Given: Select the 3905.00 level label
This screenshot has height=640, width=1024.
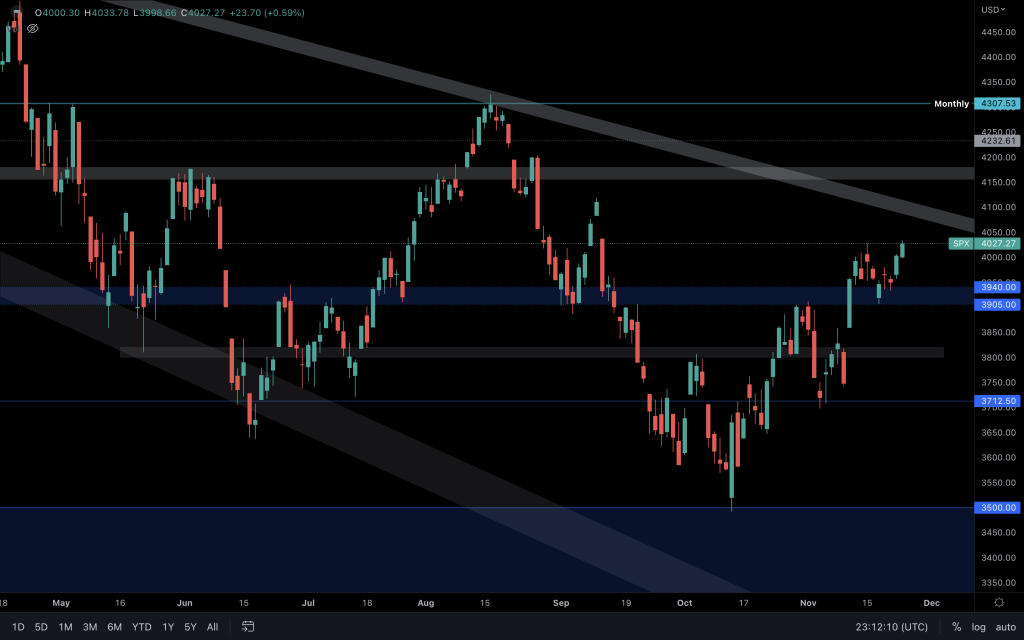Looking at the screenshot, I should [997, 304].
